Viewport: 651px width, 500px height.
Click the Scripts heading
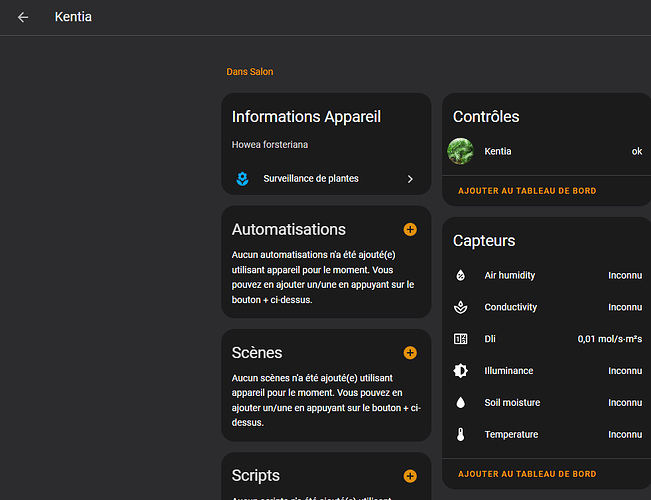256,476
